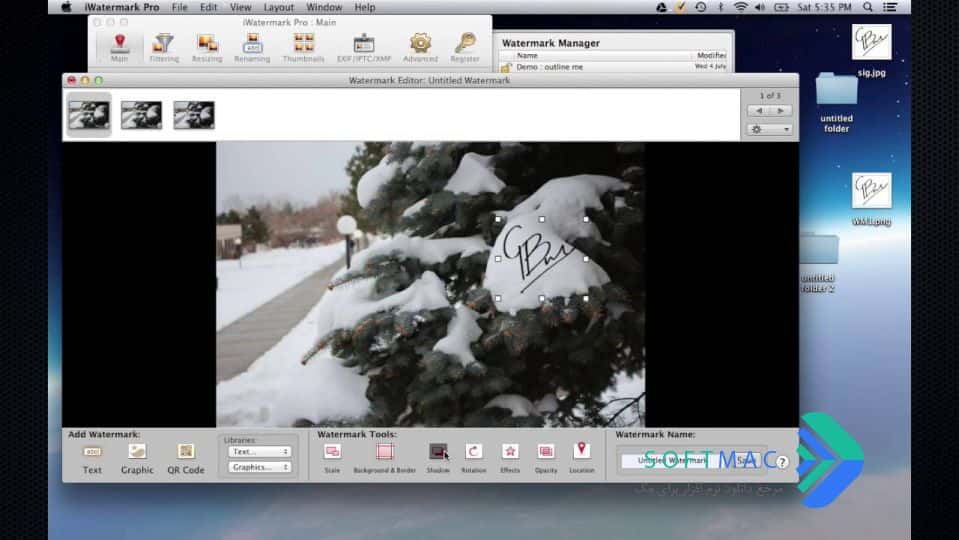Add a QR Code watermark
Image resolution: width=959 pixels, height=540 pixels.
click(x=186, y=459)
